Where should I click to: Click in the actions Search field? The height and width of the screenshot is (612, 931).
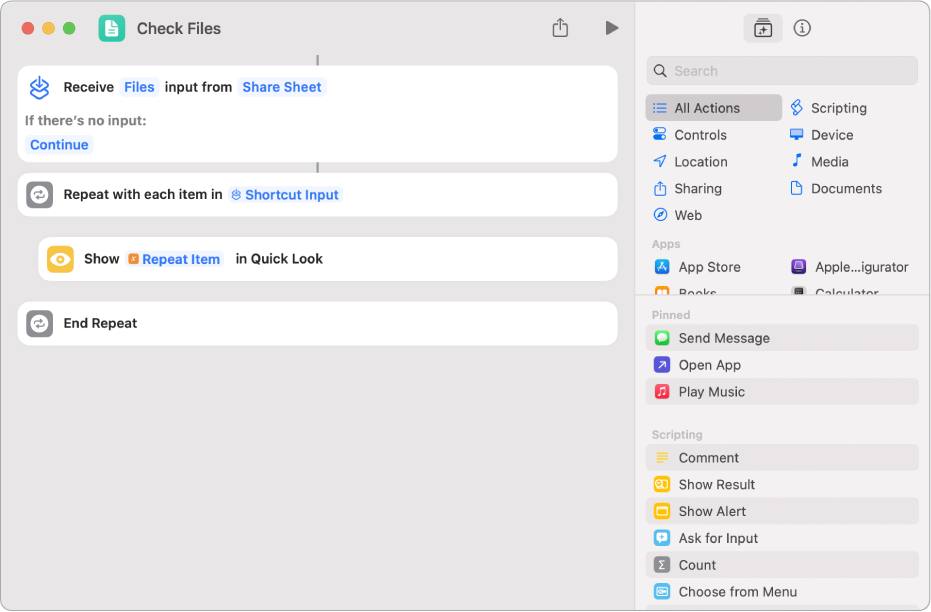click(790, 71)
